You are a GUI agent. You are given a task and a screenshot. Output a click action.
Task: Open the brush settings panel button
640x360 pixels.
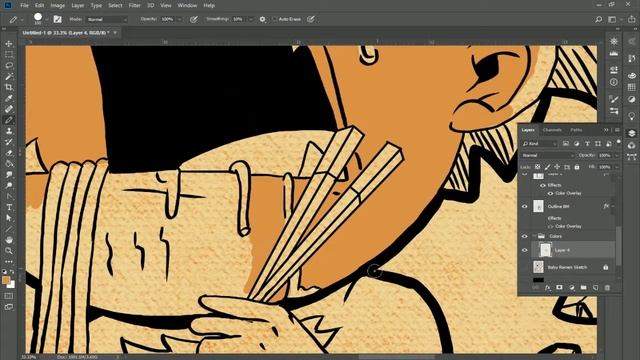(58, 19)
